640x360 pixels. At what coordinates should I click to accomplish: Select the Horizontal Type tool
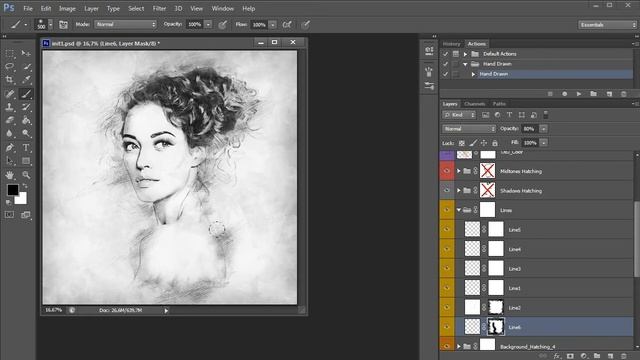(x=26, y=147)
